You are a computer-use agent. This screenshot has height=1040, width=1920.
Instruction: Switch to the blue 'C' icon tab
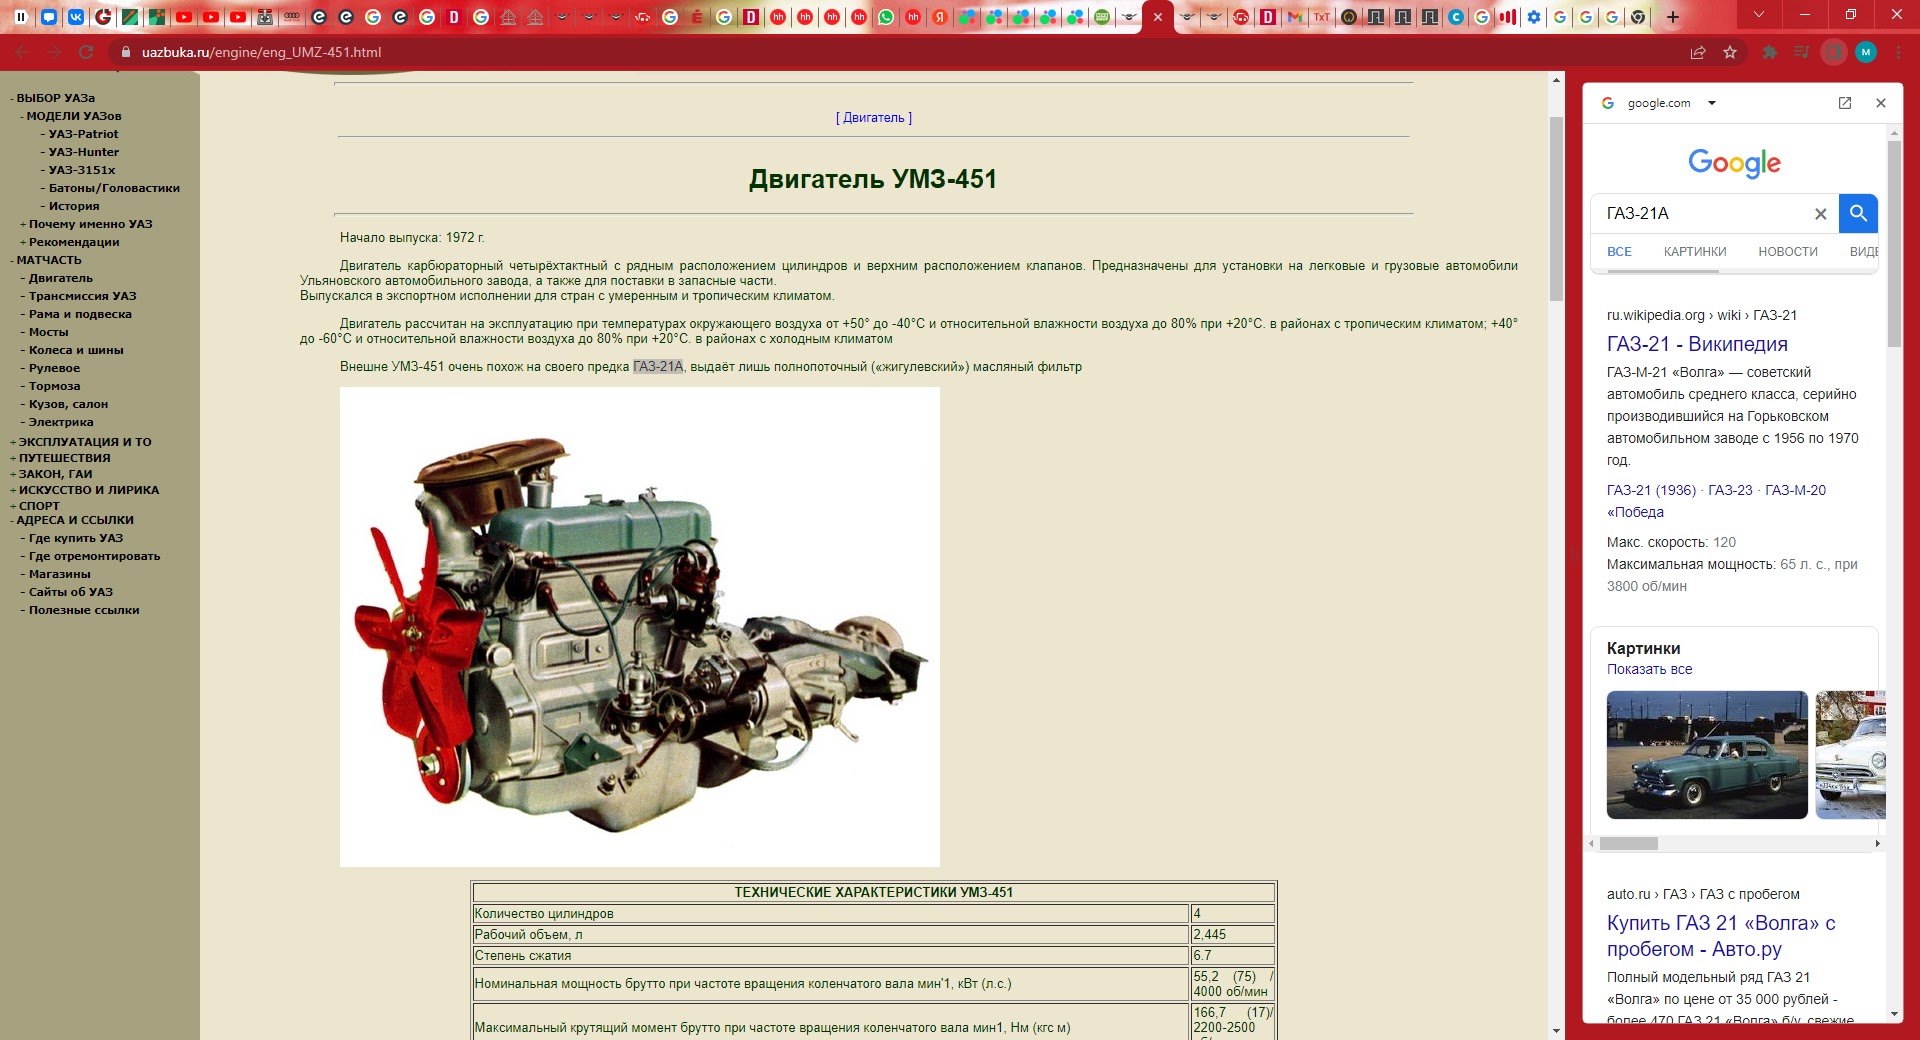click(1456, 17)
